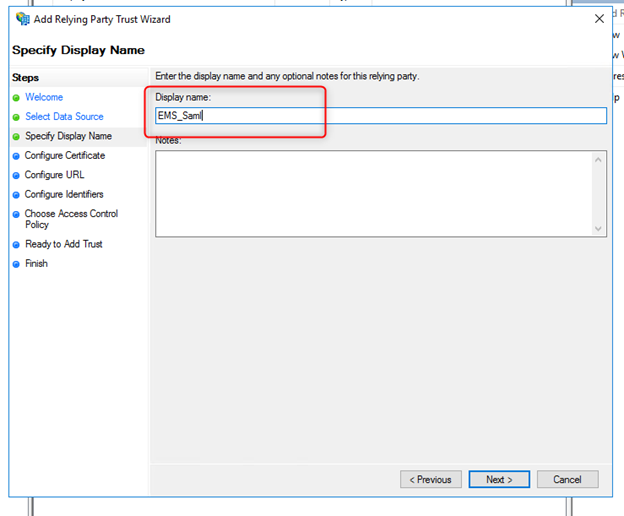This screenshot has height=516, width=624.
Task: Click the blue bullet beside Choose Access Control Policy
Action: click(16, 214)
